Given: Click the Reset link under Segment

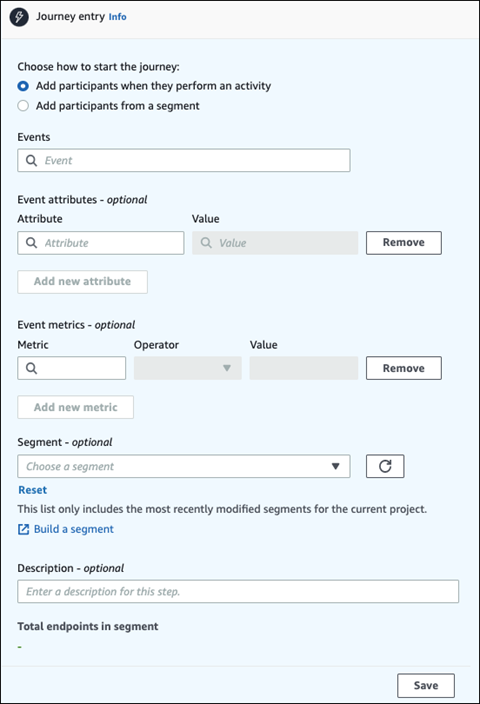Looking at the screenshot, I should [32, 490].
